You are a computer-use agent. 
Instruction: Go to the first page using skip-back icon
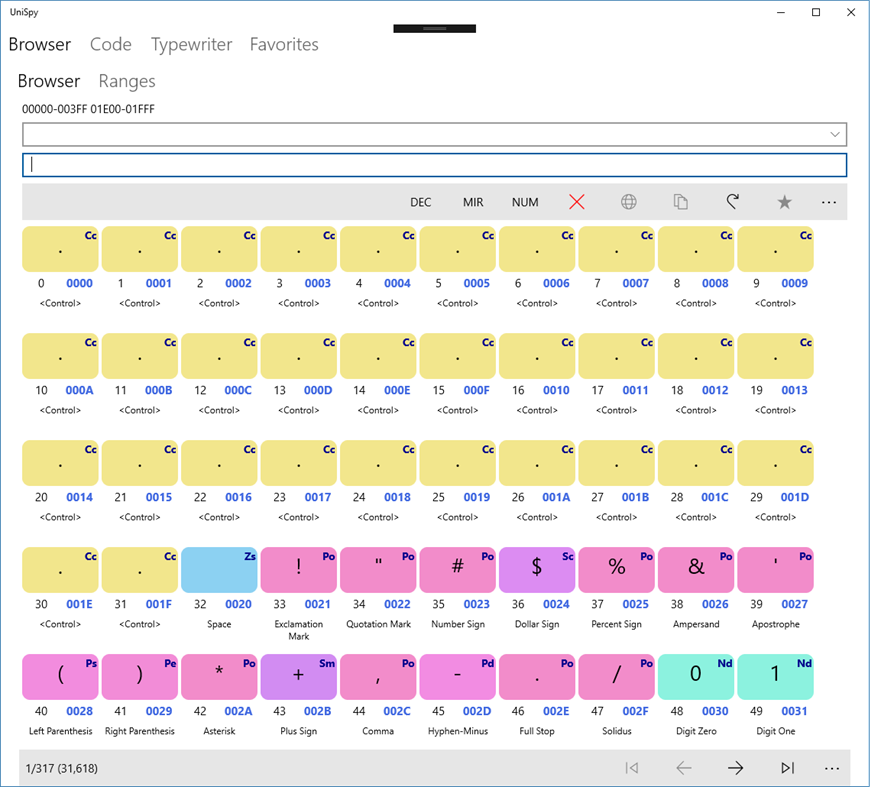pos(632,768)
